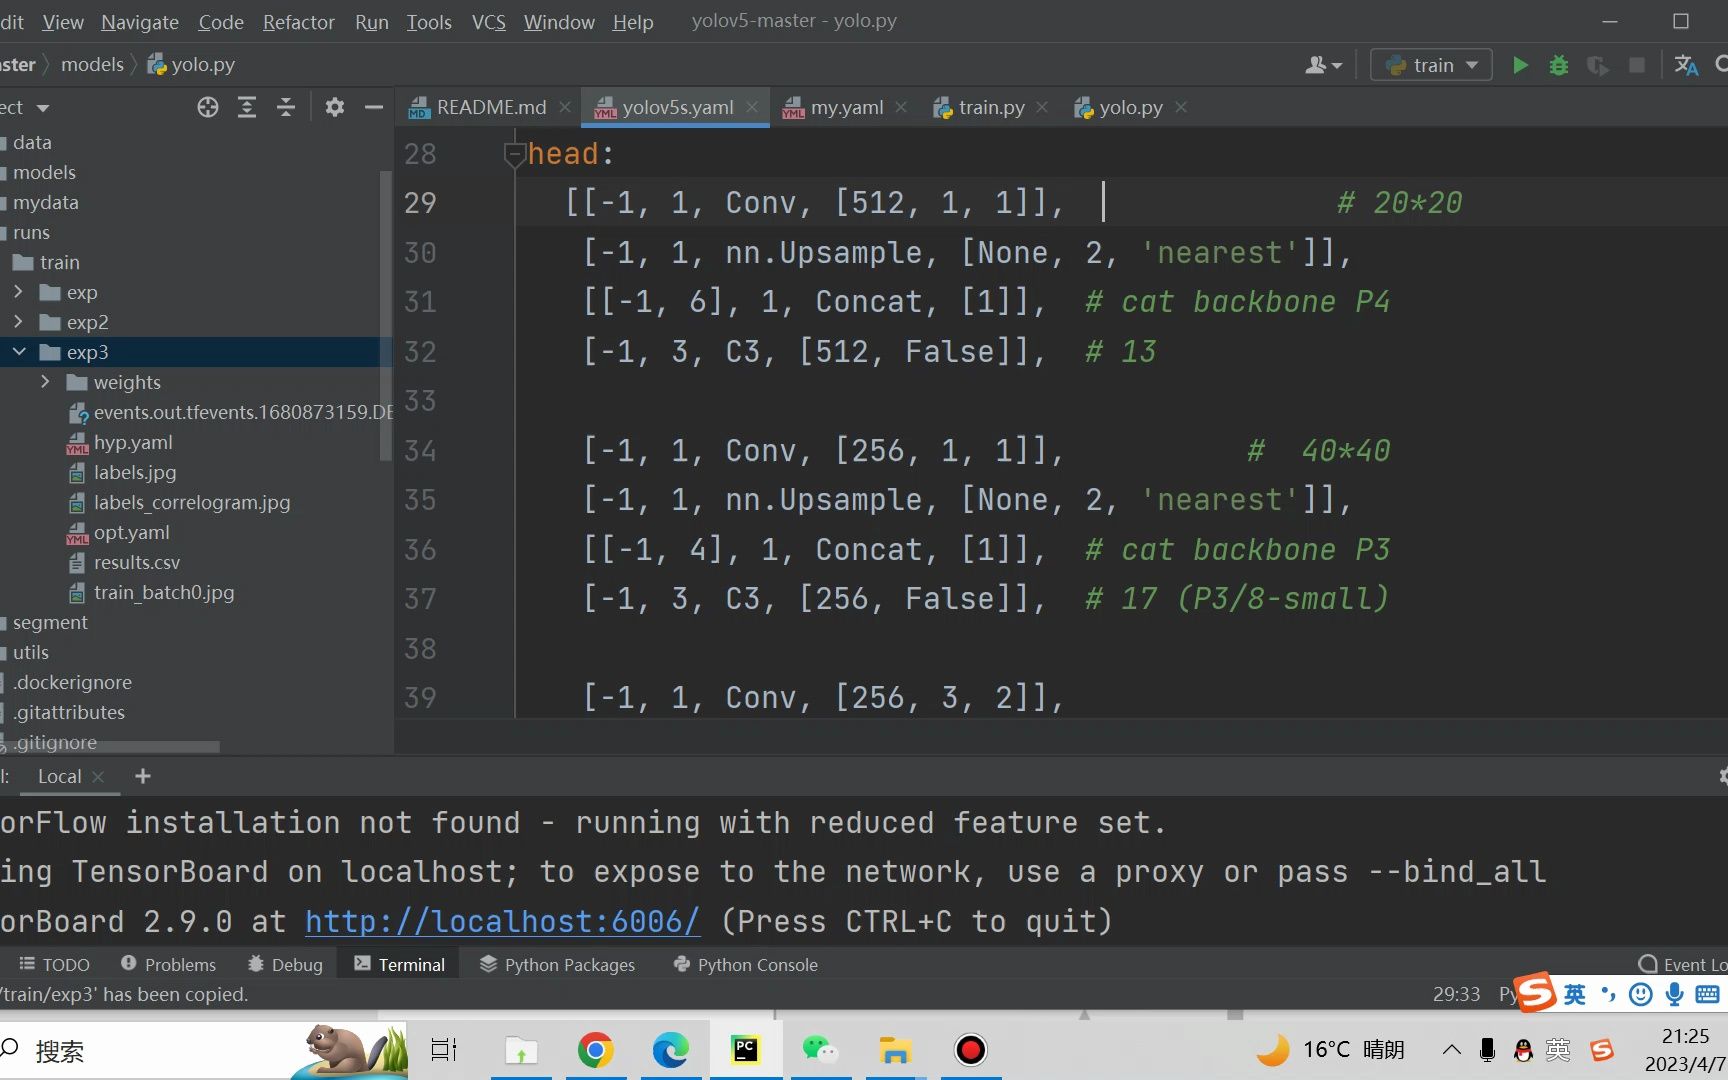Run the train configuration with the green play button
Image resolution: width=1728 pixels, height=1080 pixels.
pos(1520,65)
